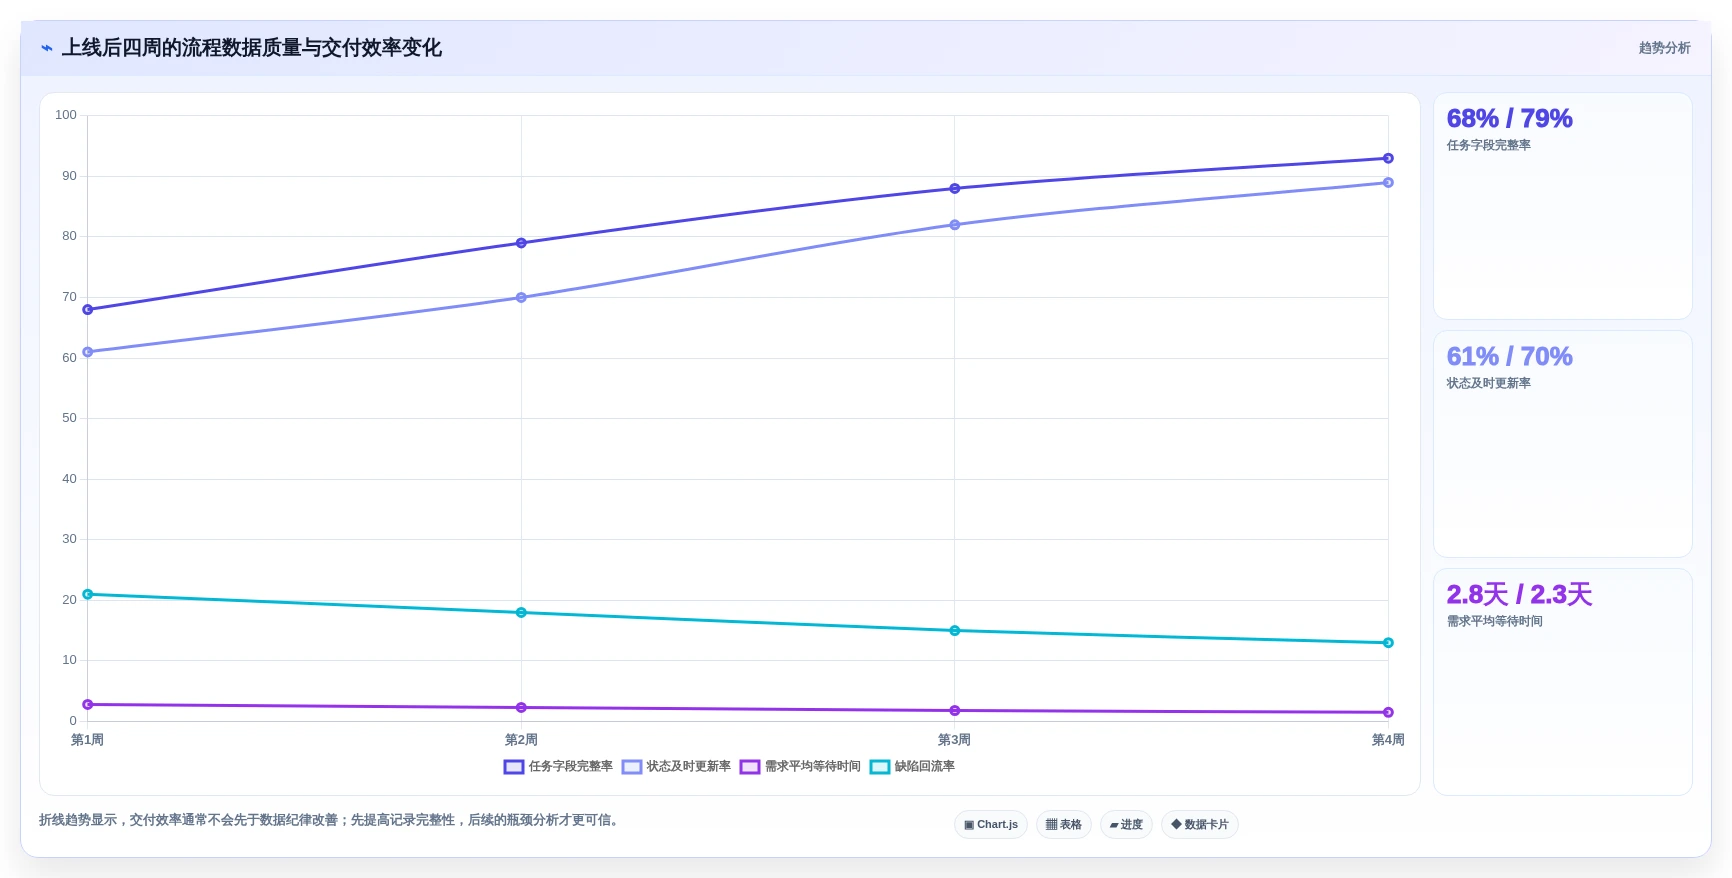This screenshot has width=1732, height=878.
Task: Toggle 需求平均等待时间 legend swatch
Action: pos(750,767)
